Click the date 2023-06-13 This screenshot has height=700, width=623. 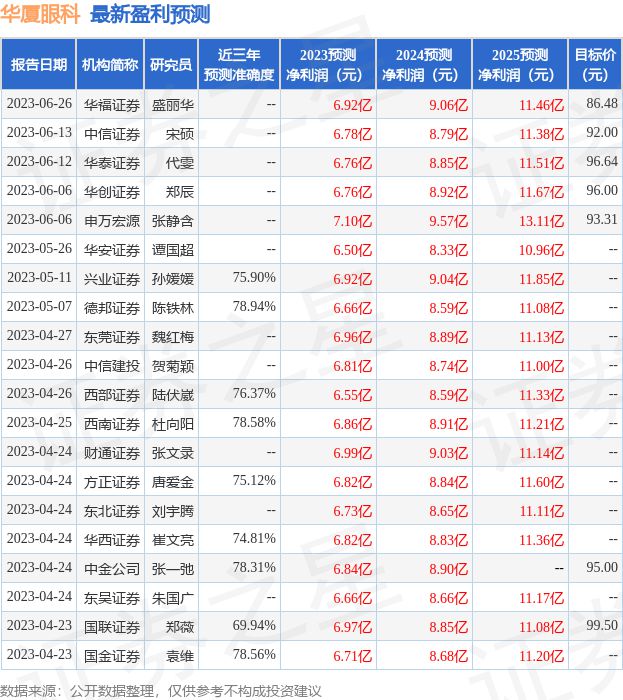pos(39,133)
